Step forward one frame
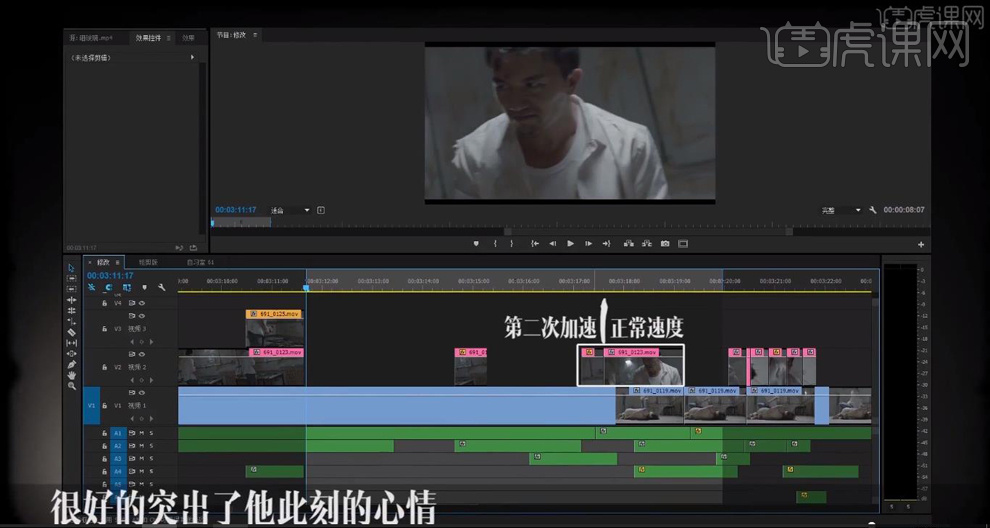Image resolution: width=990 pixels, height=528 pixels. (x=588, y=243)
